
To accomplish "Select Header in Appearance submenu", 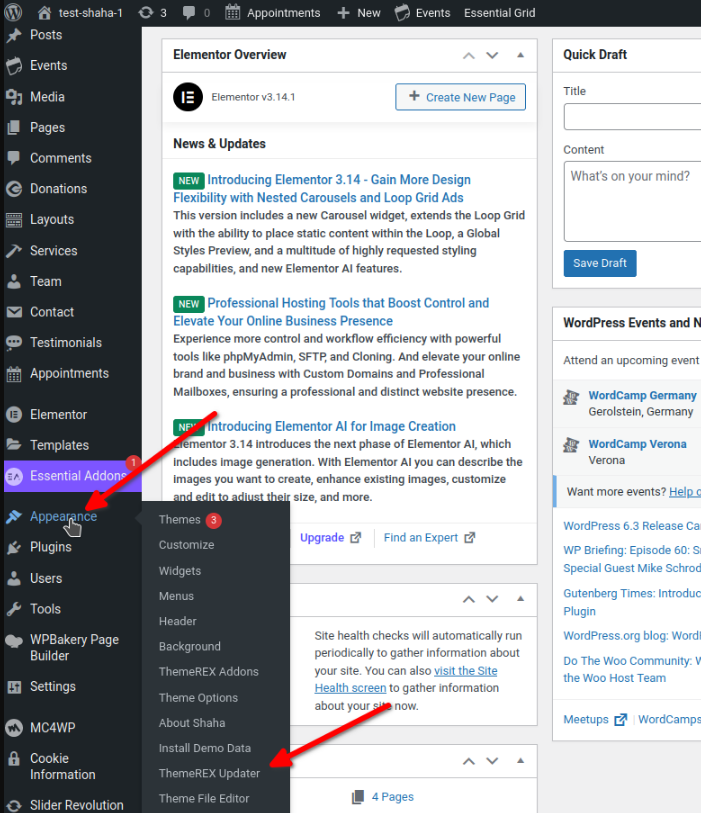I will tap(178, 621).
